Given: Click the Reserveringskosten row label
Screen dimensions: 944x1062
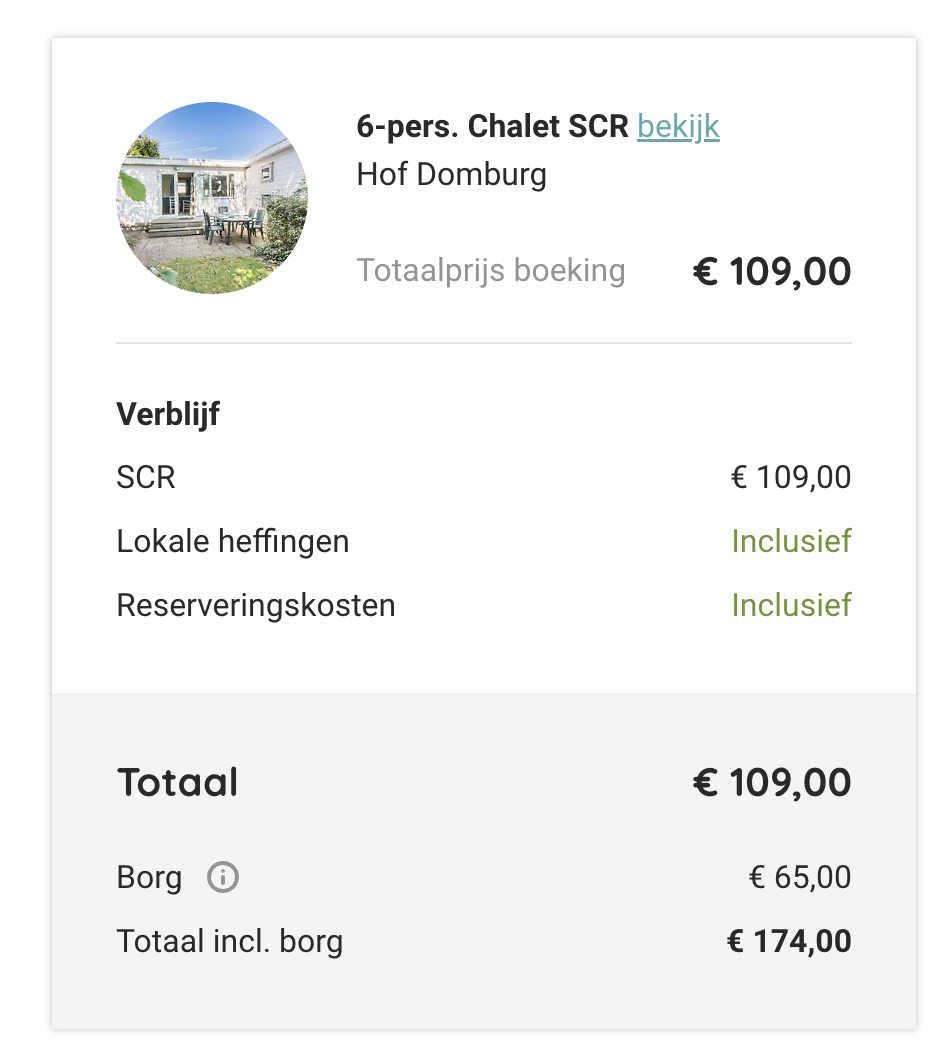Looking at the screenshot, I should [256, 606].
